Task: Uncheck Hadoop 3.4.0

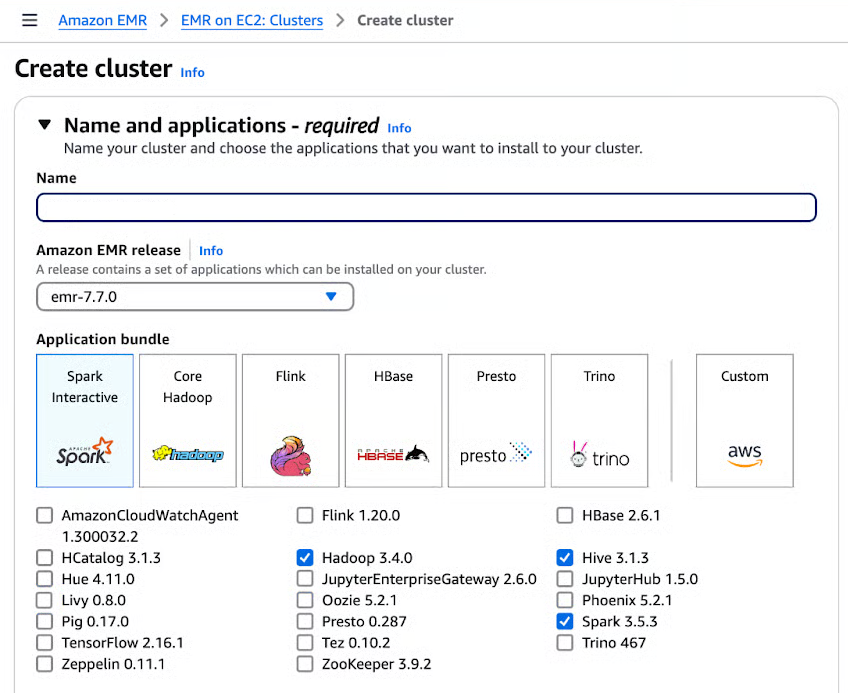Action: point(305,558)
